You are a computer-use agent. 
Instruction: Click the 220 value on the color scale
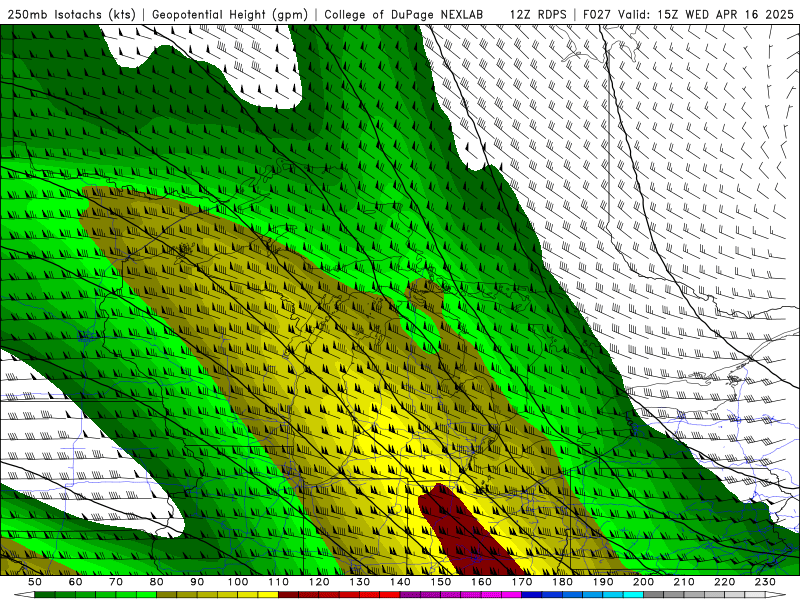pos(724,582)
